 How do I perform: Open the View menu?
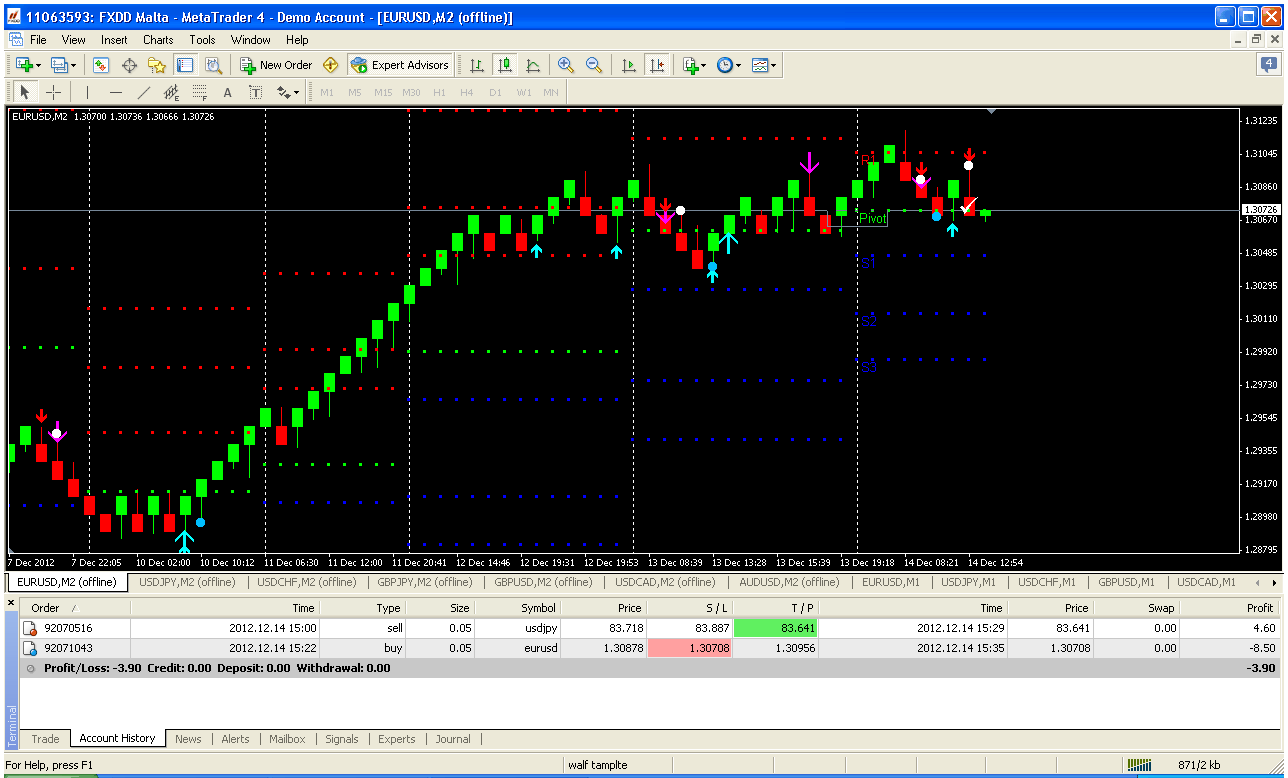click(x=74, y=40)
